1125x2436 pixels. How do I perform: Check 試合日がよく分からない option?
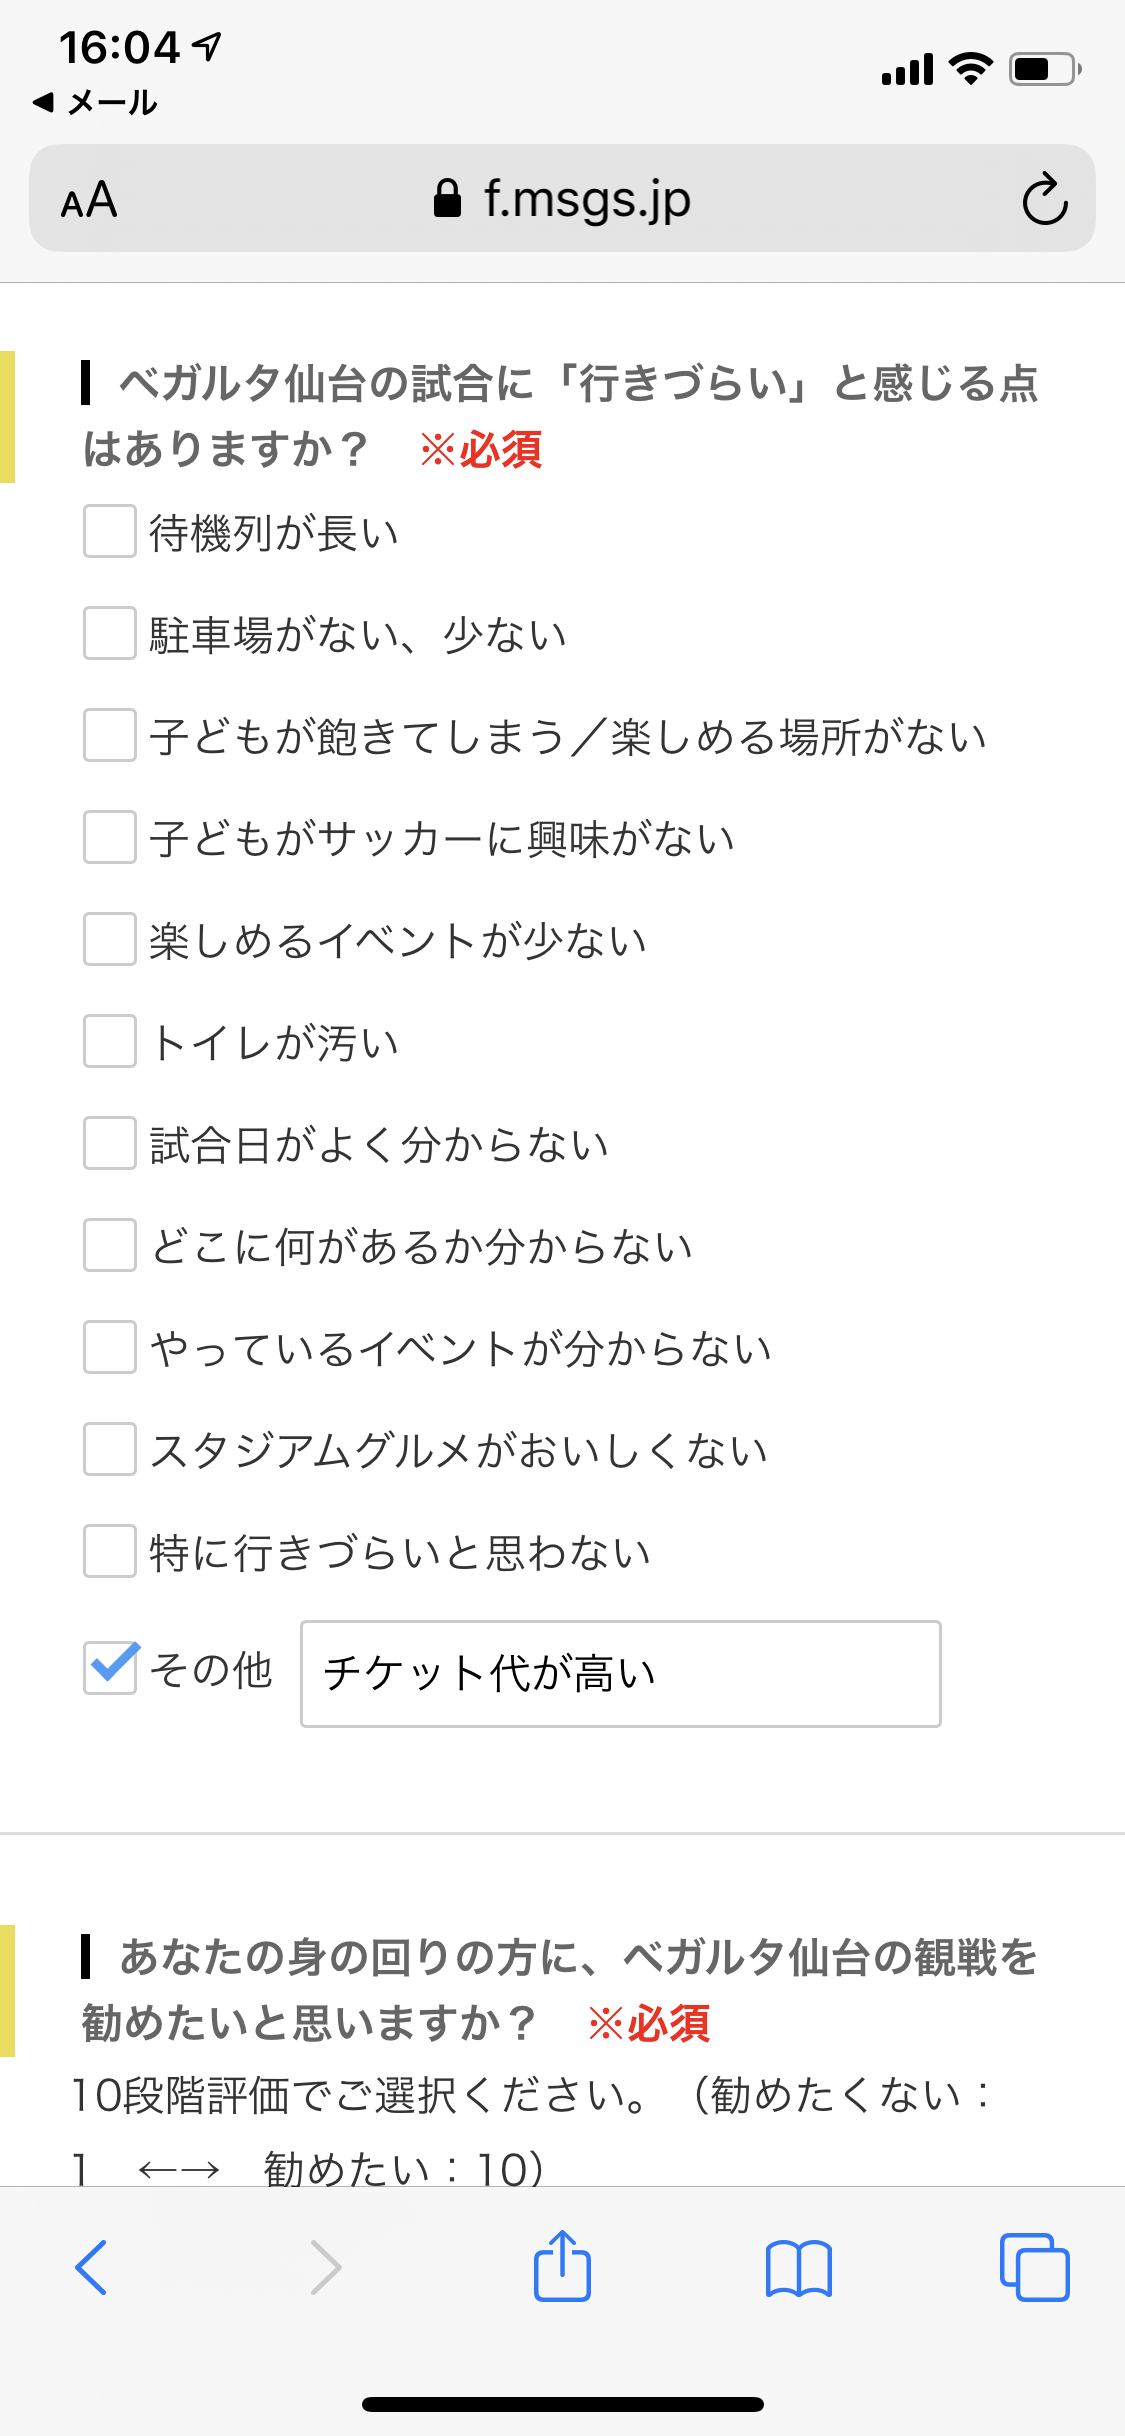pos(110,1143)
